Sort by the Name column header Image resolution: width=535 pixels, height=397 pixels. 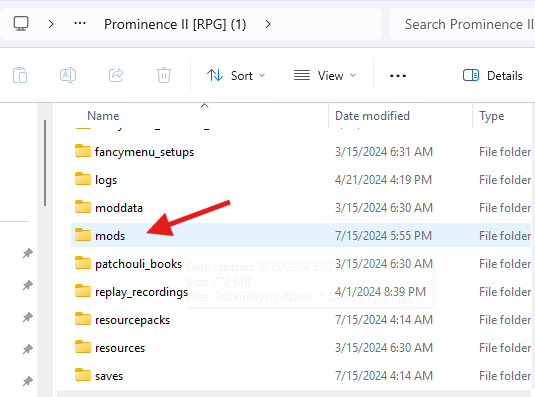pyautogui.click(x=103, y=116)
